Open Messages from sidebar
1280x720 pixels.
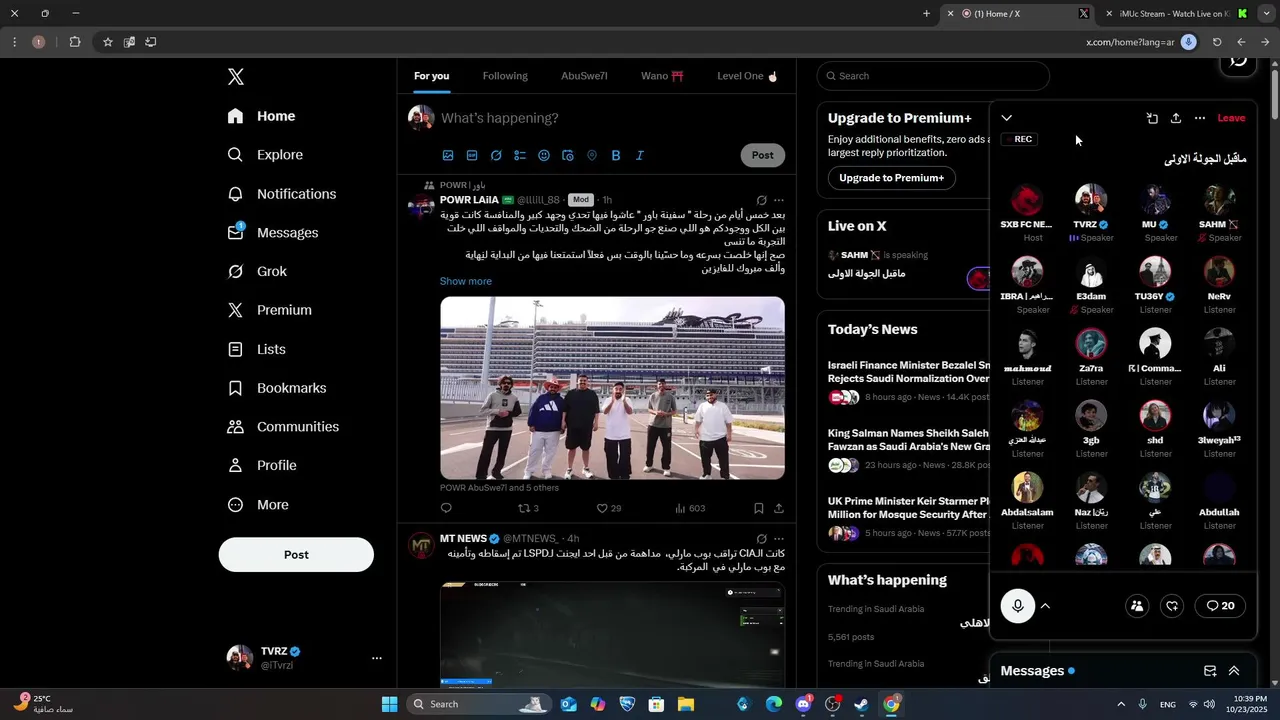(274, 233)
